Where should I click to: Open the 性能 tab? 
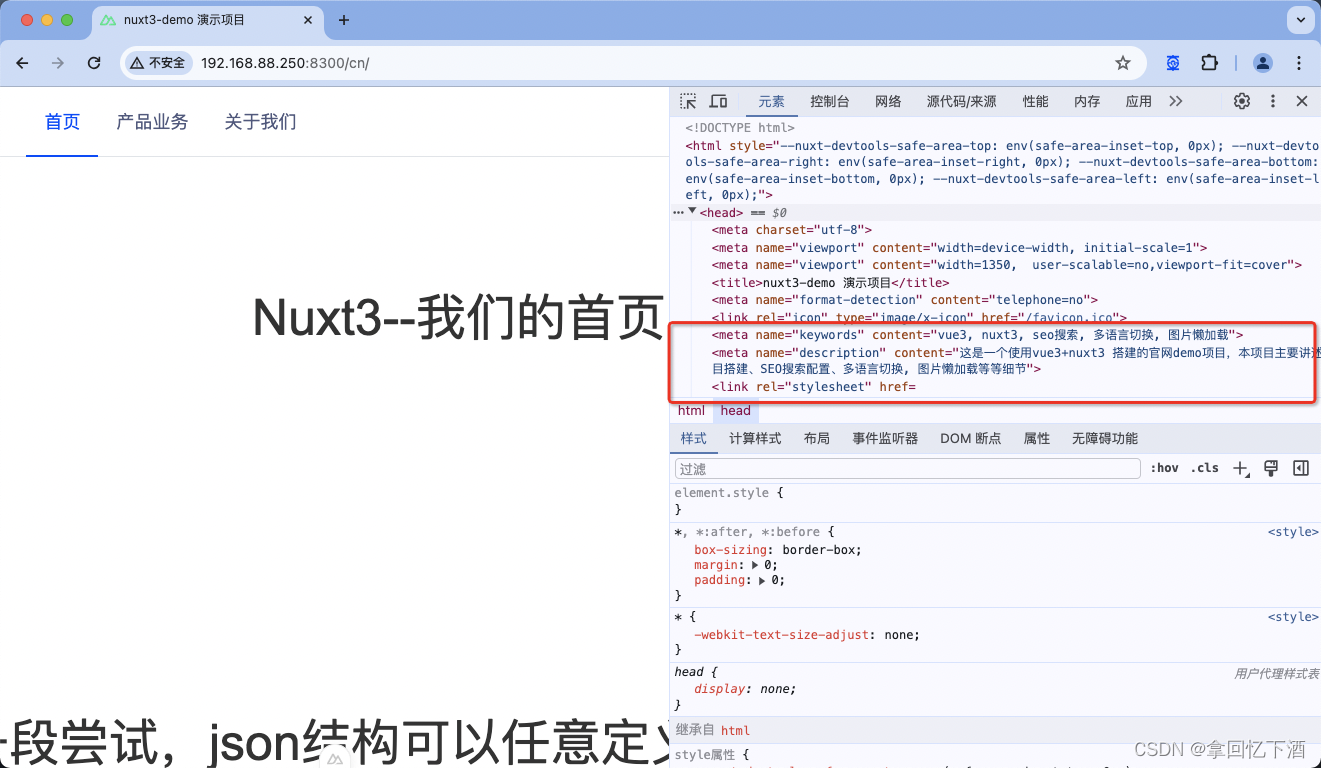(x=1035, y=101)
